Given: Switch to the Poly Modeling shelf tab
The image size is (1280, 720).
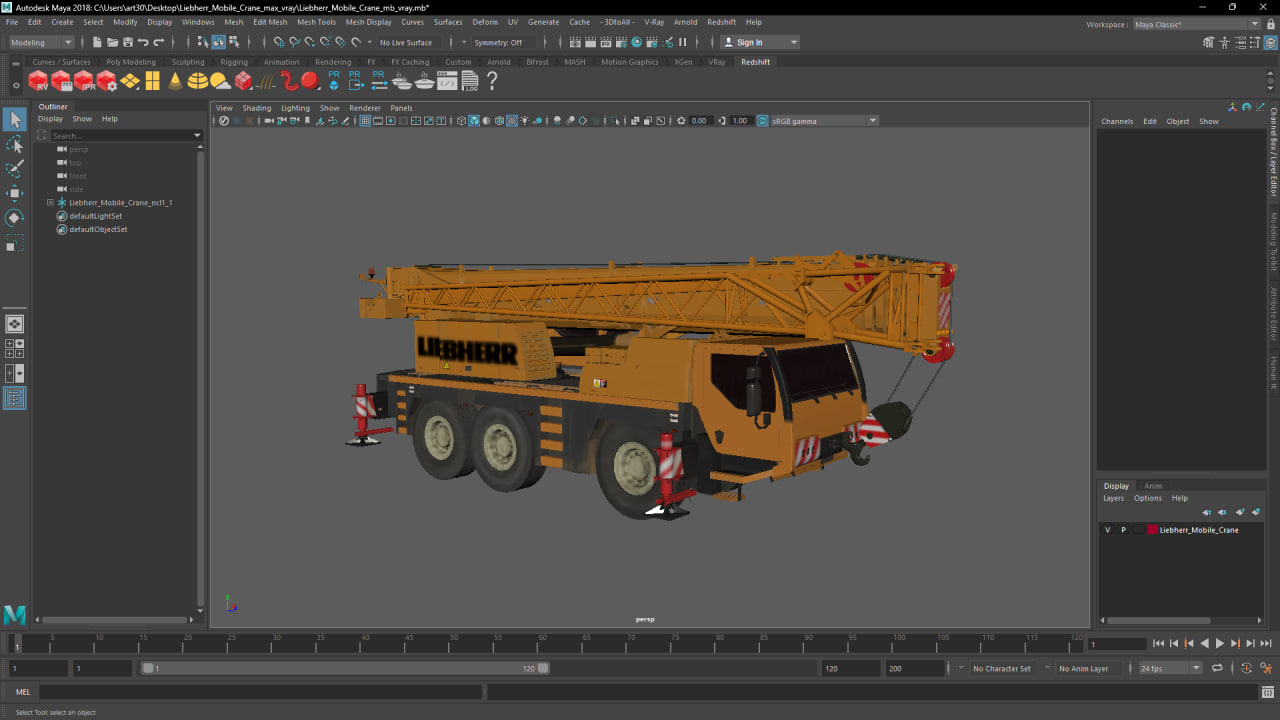Looking at the screenshot, I should click(x=131, y=62).
